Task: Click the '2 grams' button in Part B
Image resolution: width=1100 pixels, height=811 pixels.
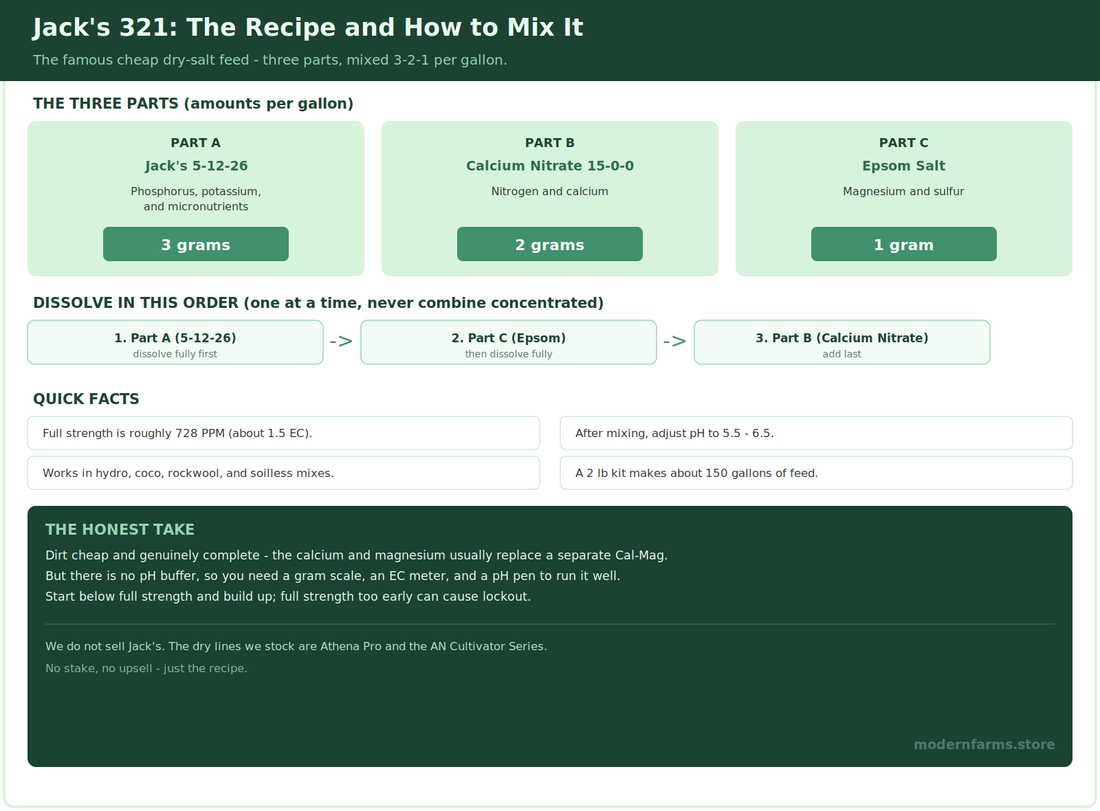Action: pyautogui.click(x=549, y=244)
